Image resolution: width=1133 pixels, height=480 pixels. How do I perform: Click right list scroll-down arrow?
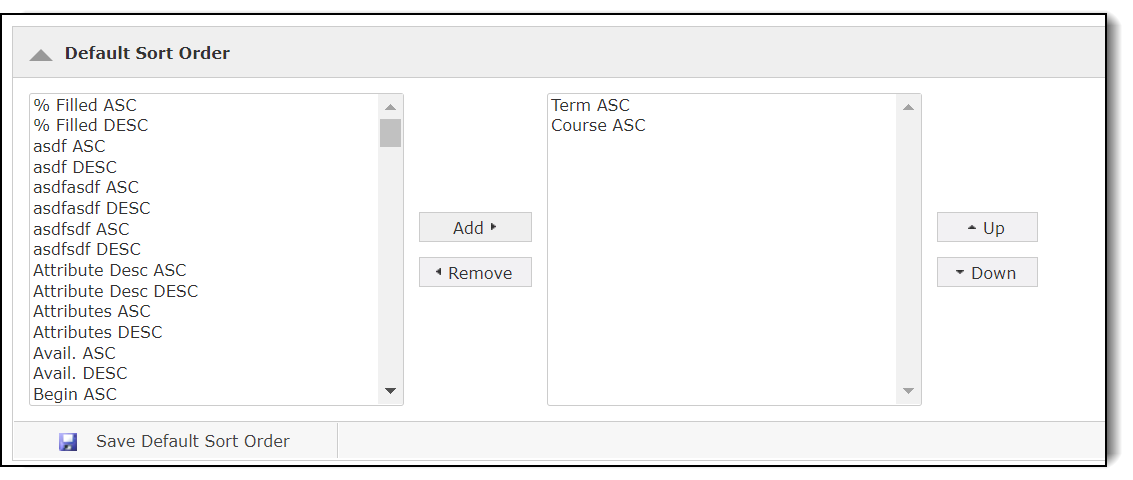pos(908,391)
